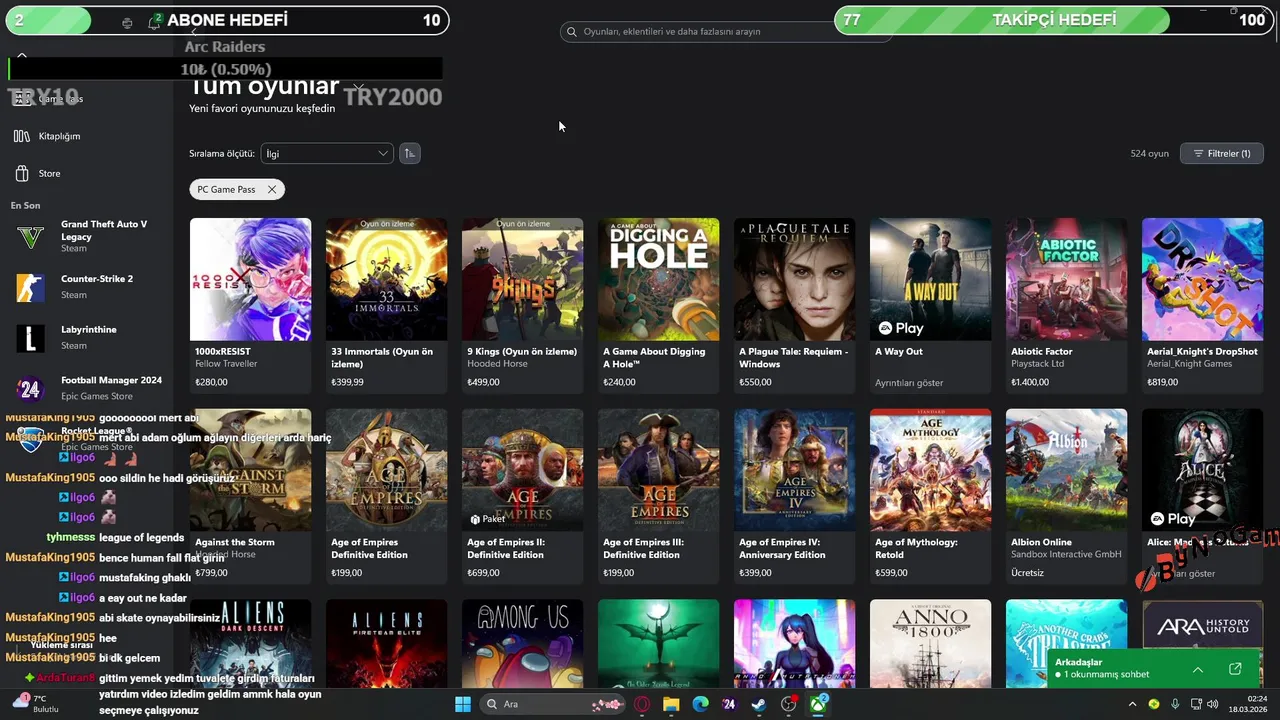
Task: Open the İlgi sort criteria dropdown
Action: click(326, 153)
